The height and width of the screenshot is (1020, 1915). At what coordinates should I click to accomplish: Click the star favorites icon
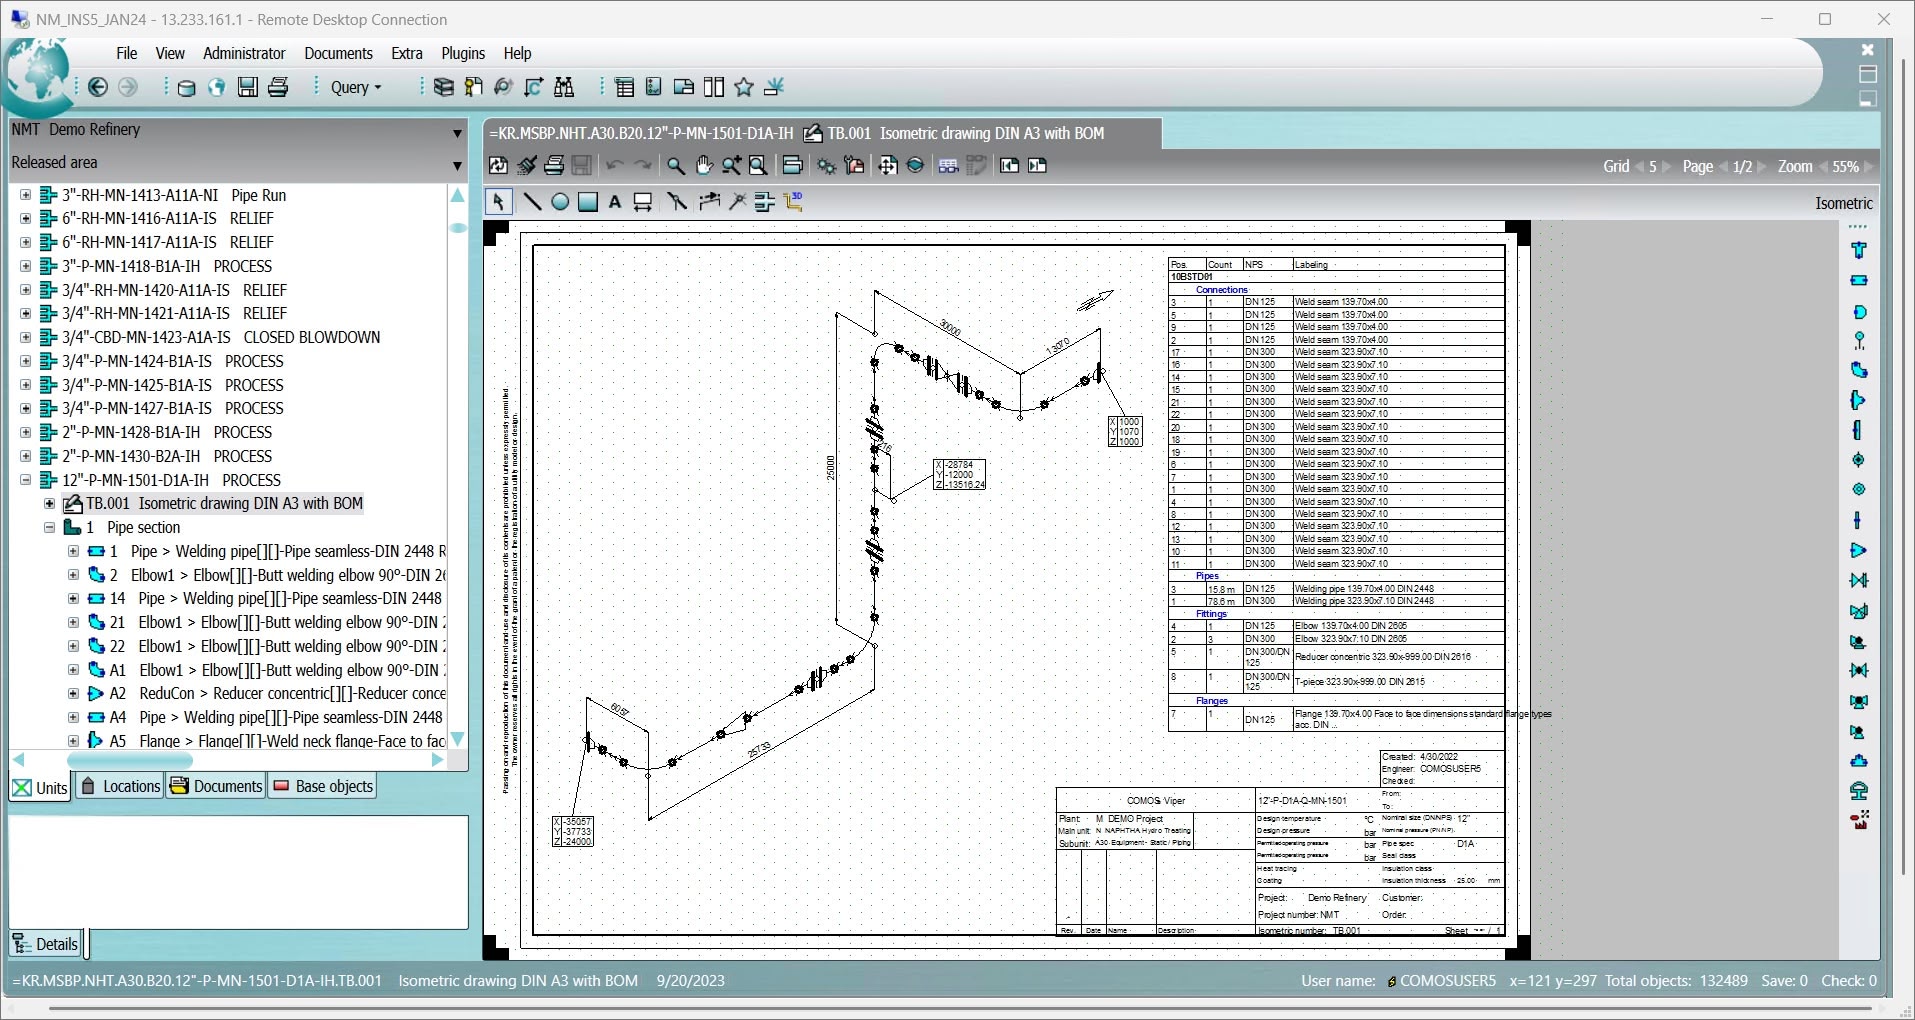744,87
